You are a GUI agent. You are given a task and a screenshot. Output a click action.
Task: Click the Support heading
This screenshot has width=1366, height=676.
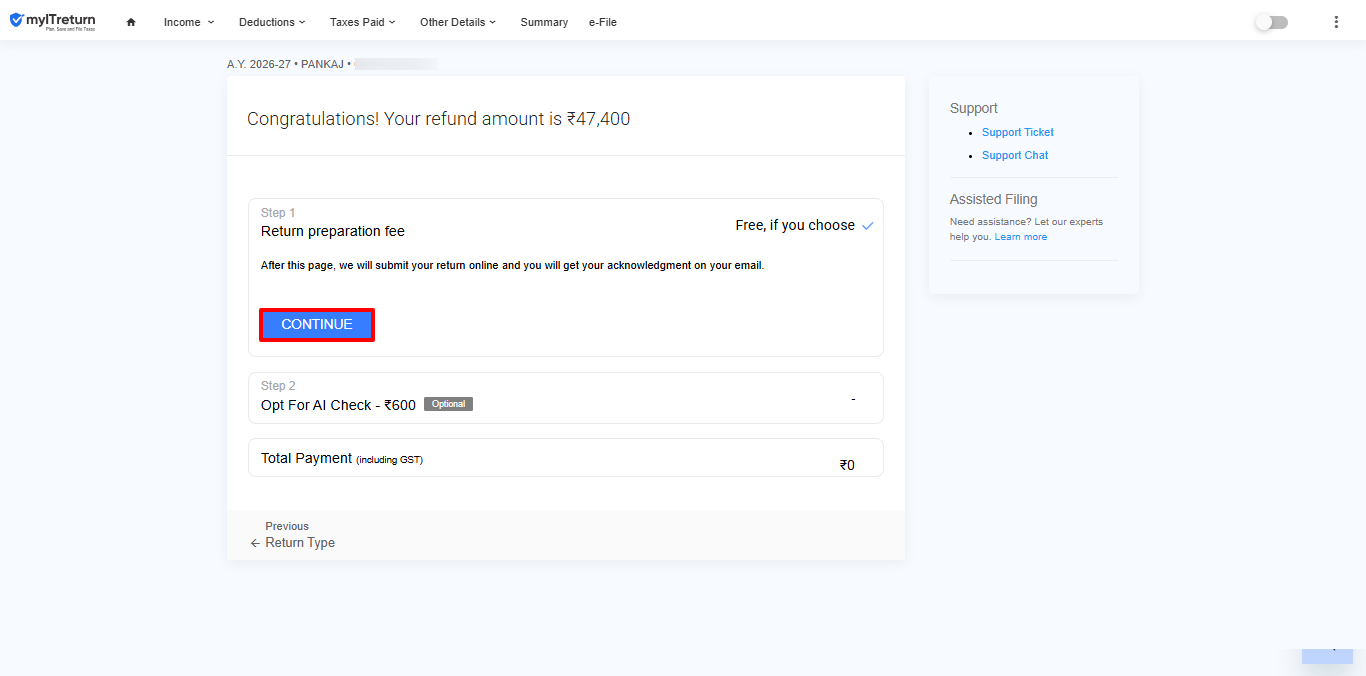pos(974,108)
